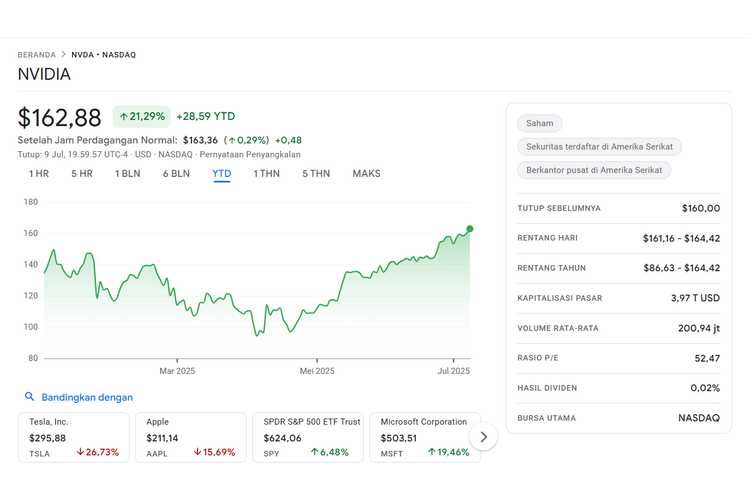The height and width of the screenshot is (500, 750).
Task: Click the Mei 2025 axis label
Action: [317, 371]
